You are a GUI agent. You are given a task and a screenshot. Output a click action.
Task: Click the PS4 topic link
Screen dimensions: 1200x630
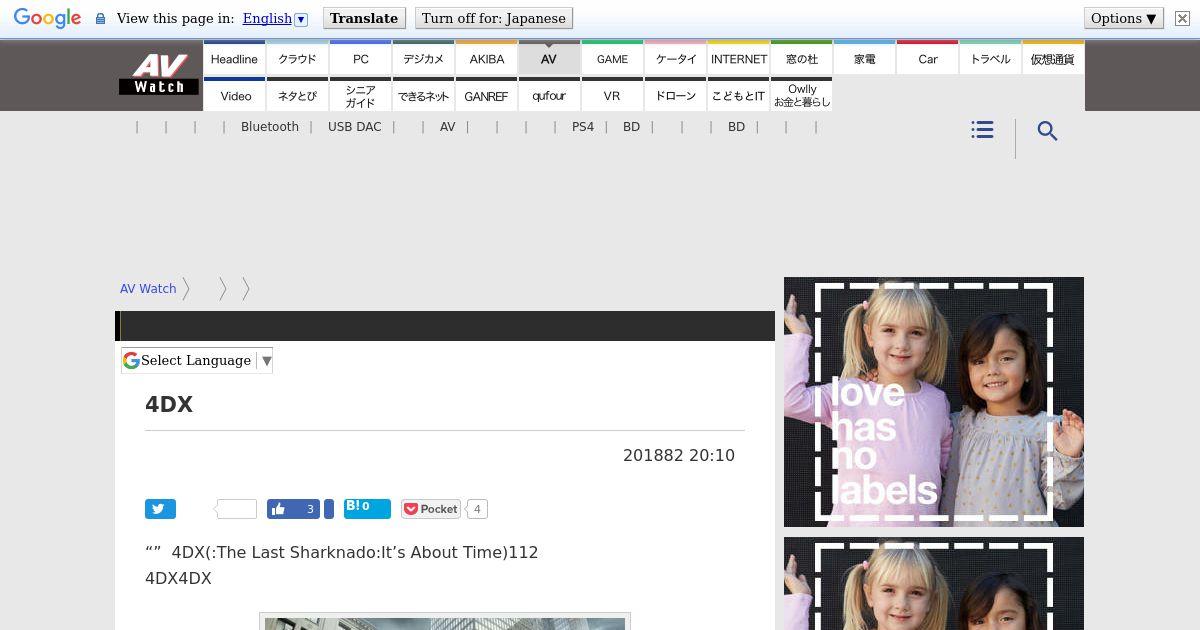[x=583, y=127]
